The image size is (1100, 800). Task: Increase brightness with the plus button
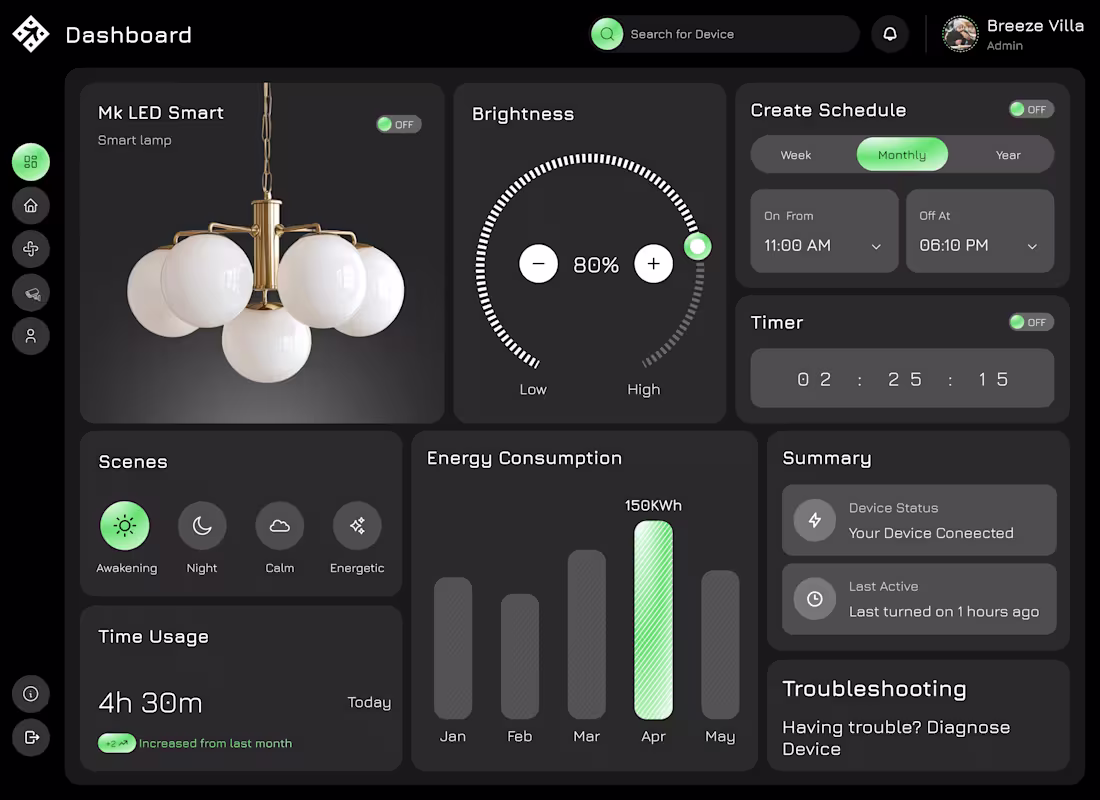[x=653, y=264]
